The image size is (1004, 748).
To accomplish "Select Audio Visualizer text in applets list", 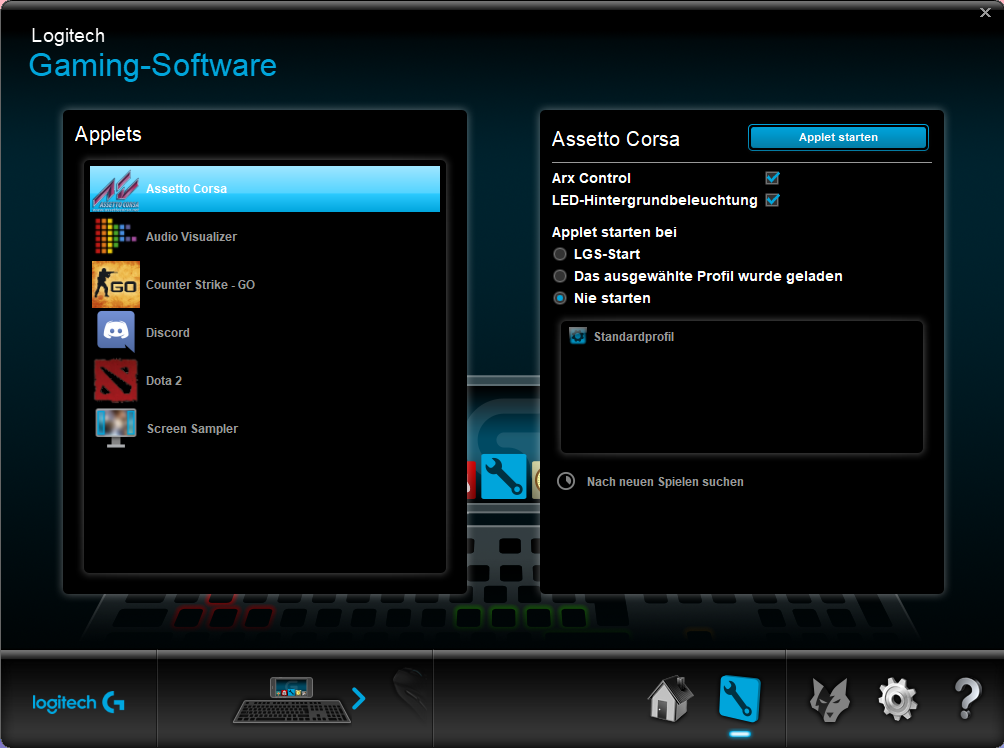I will [x=191, y=237].
